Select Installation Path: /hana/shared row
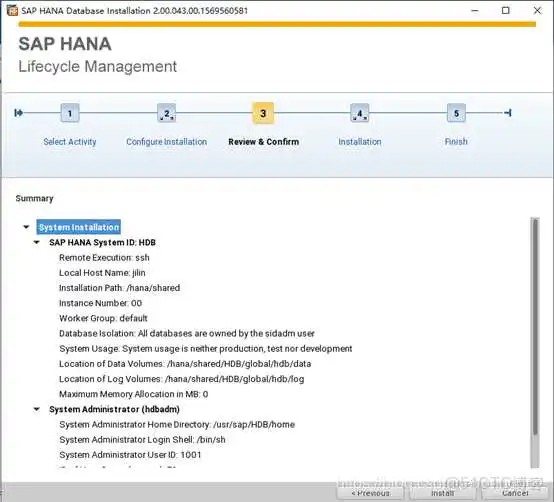554x502 pixels. 119,288
